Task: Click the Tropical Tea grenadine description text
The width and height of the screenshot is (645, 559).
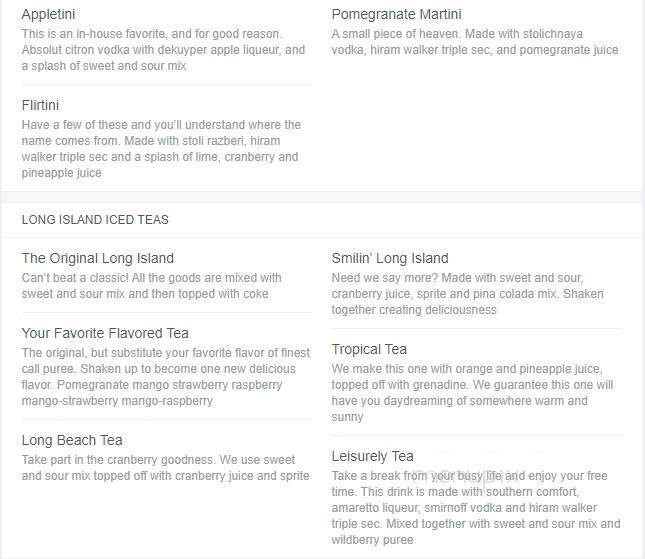Action: (x=472, y=393)
